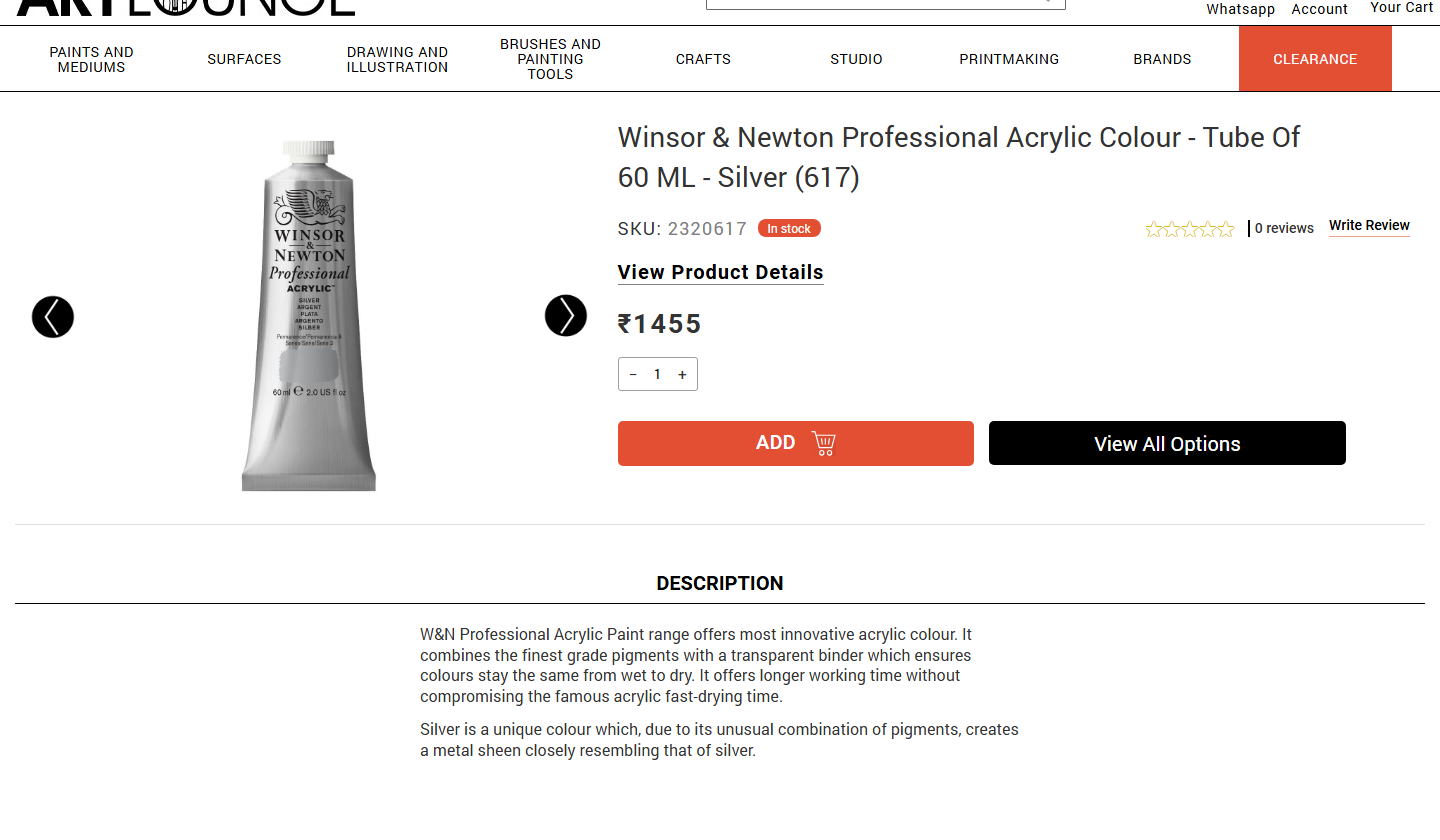Viewport: 1440px width, 840px height.
Task: Open the Paints and Mediums menu
Action: click(91, 59)
